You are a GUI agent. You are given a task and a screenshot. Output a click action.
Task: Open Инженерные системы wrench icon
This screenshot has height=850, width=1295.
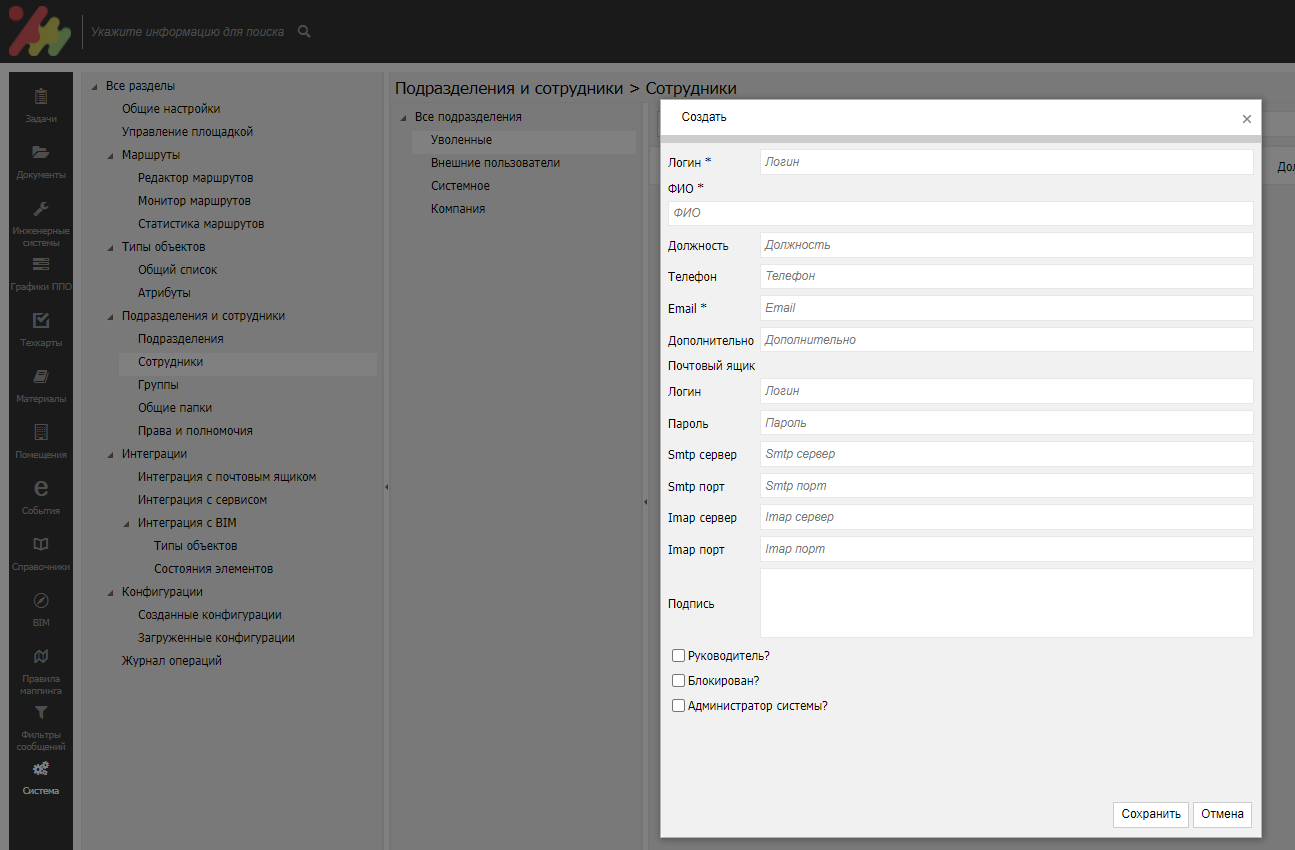41,209
